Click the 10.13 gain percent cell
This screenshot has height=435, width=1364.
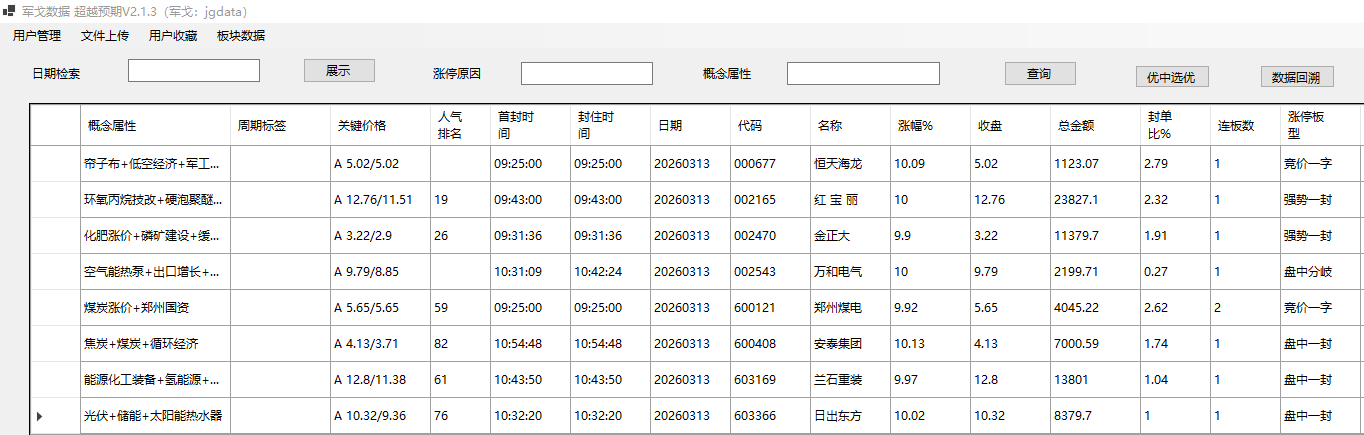[x=930, y=344]
